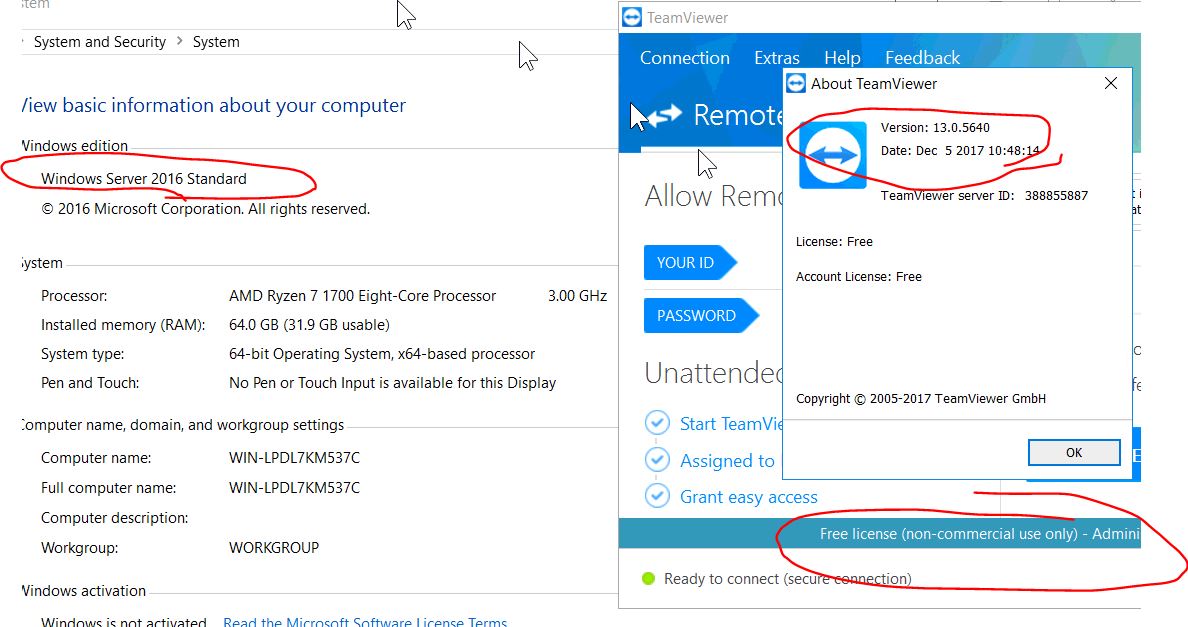Open Grant easy access link

click(x=749, y=497)
